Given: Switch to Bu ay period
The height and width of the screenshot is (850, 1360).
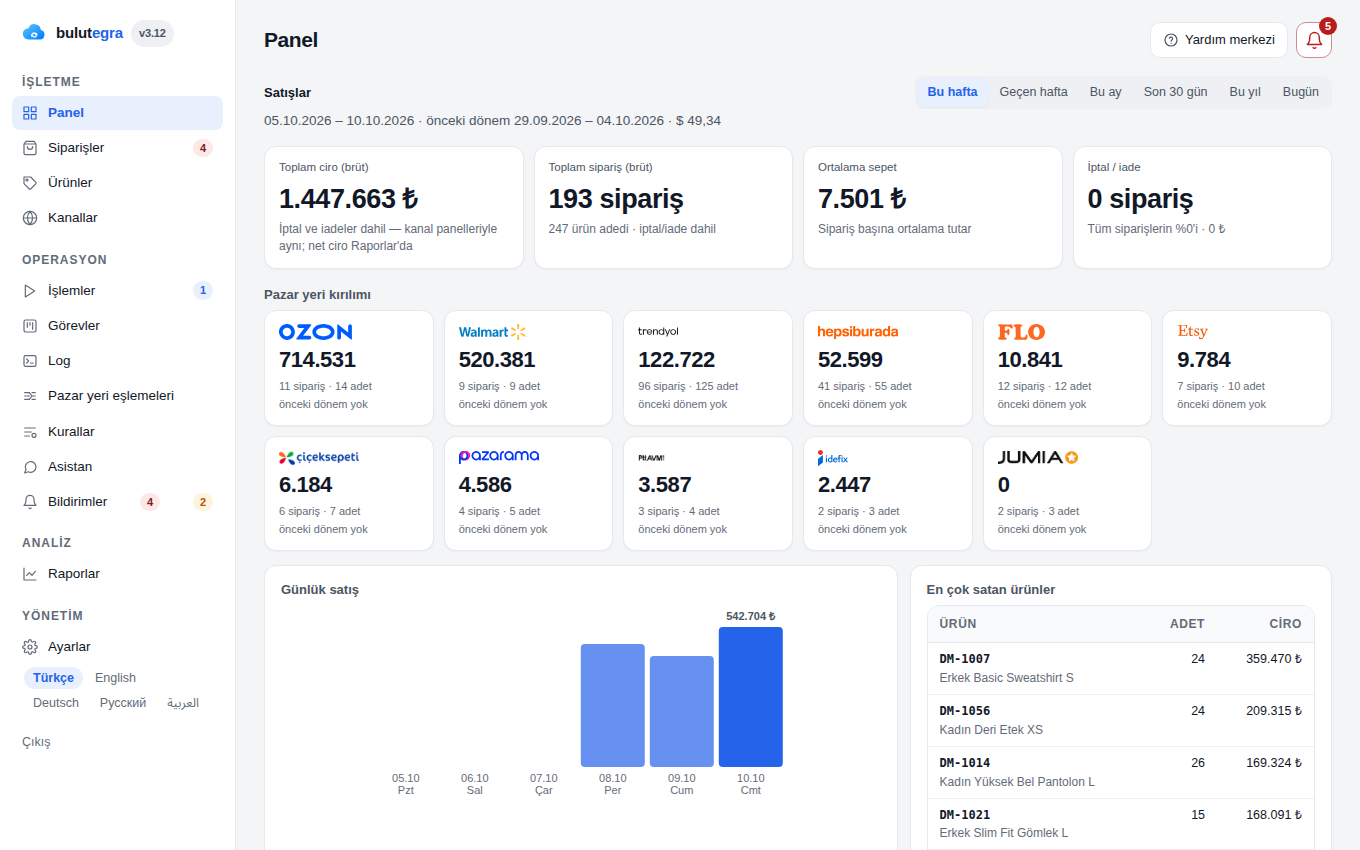Looking at the screenshot, I should click(1105, 92).
